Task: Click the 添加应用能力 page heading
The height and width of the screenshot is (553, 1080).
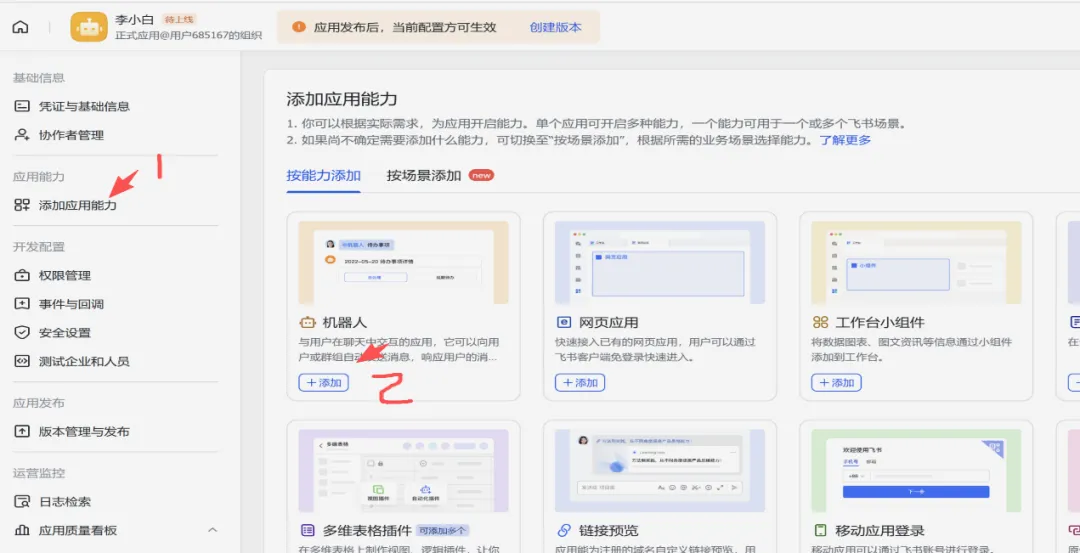Action: point(342,99)
